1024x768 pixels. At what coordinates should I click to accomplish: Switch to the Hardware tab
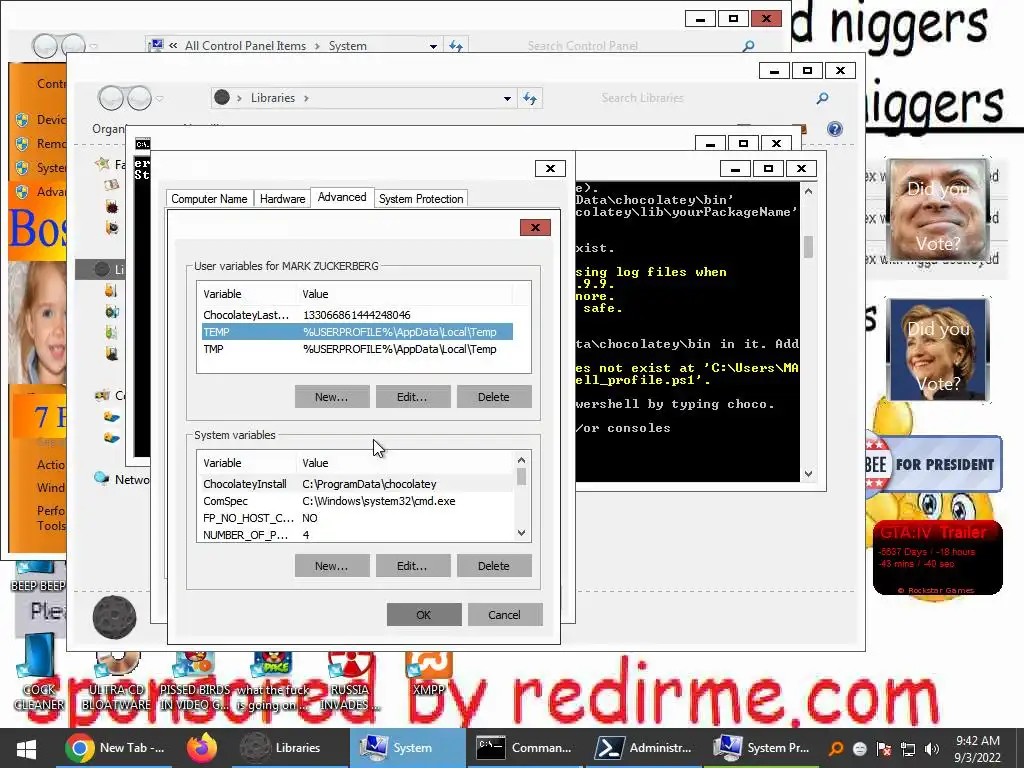pyautogui.click(x=282, y=199)
